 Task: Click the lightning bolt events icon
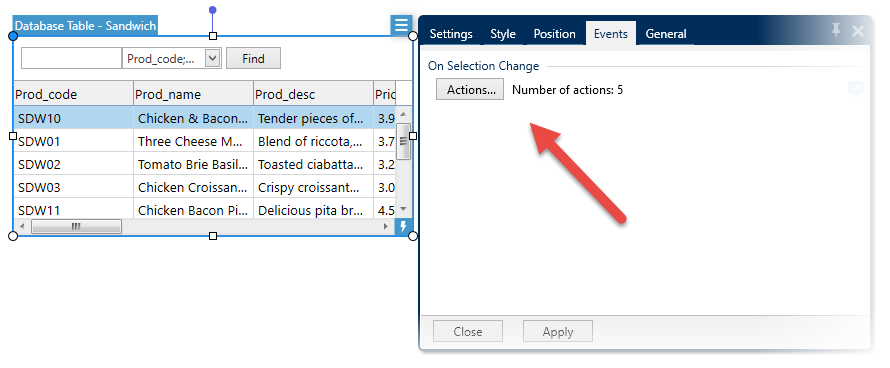(x=404, y=227)
